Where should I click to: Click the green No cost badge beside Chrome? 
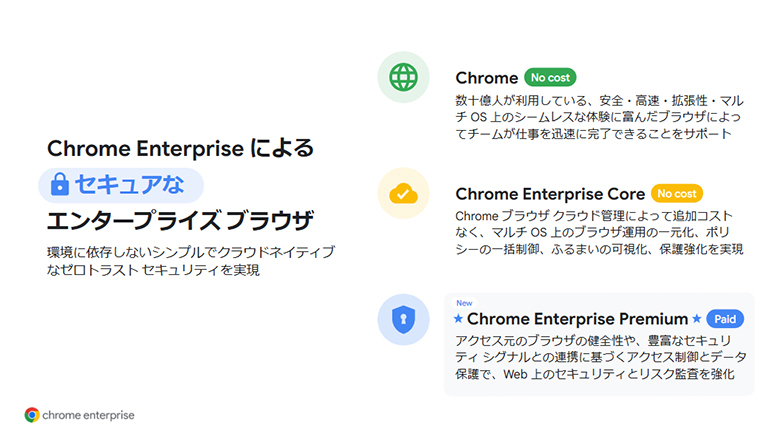[549, 77]
